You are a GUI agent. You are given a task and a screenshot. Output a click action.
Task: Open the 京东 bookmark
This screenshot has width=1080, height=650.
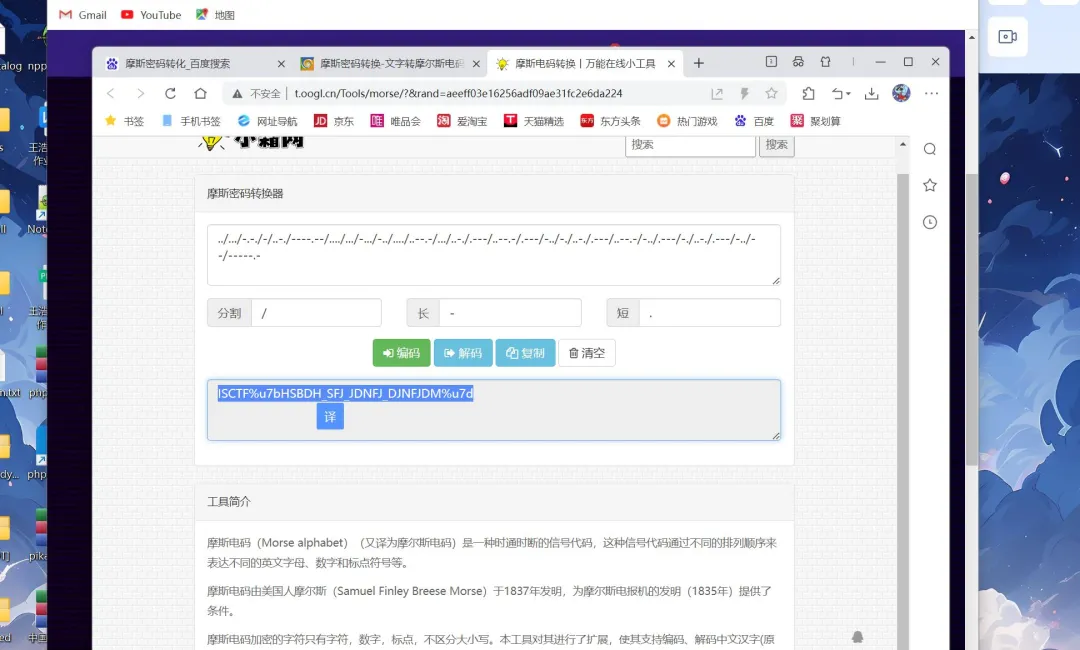(x=334, y=121)
